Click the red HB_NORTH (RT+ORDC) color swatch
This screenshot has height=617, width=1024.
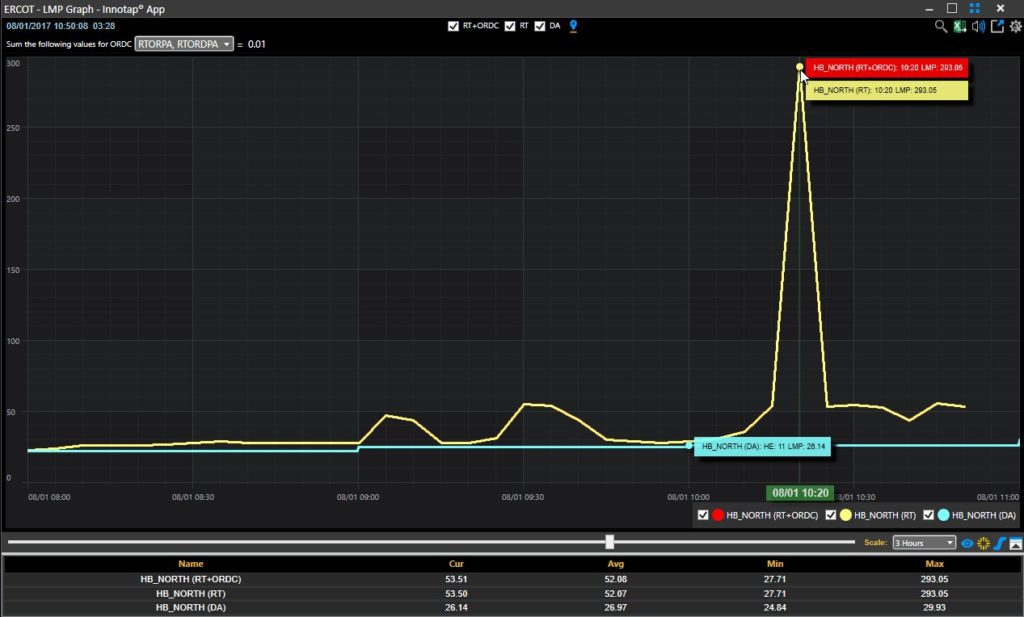tap(718, 515)
